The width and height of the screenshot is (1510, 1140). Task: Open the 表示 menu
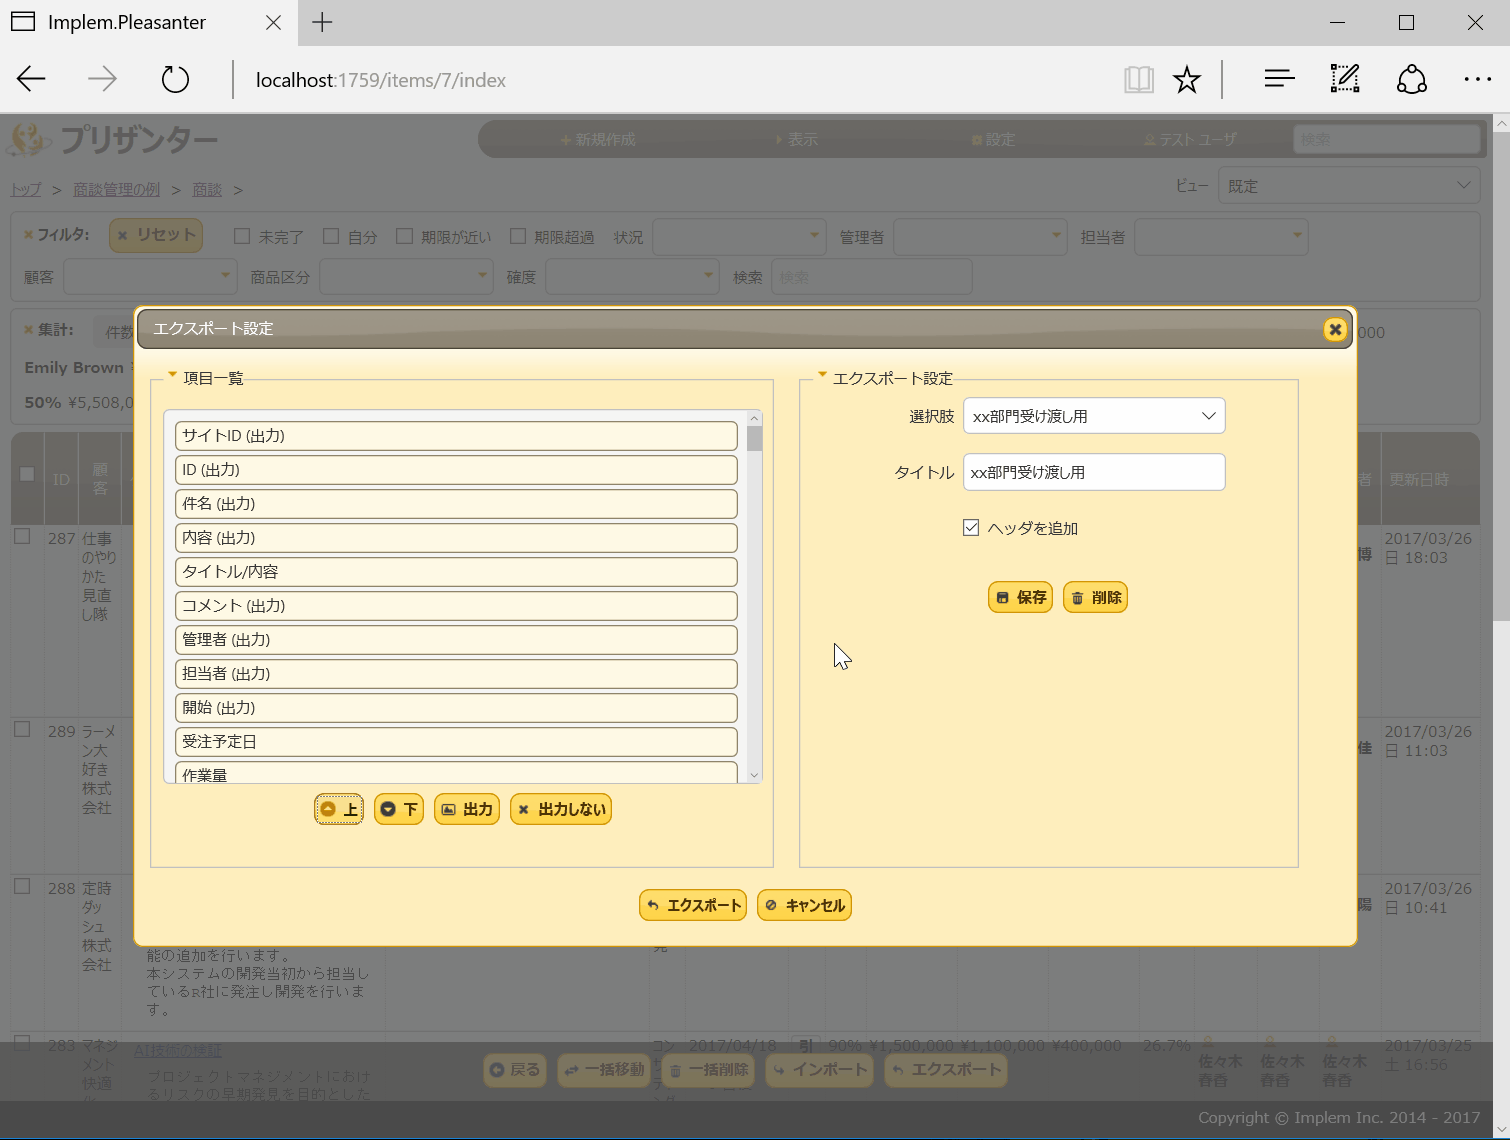point(797,139)
